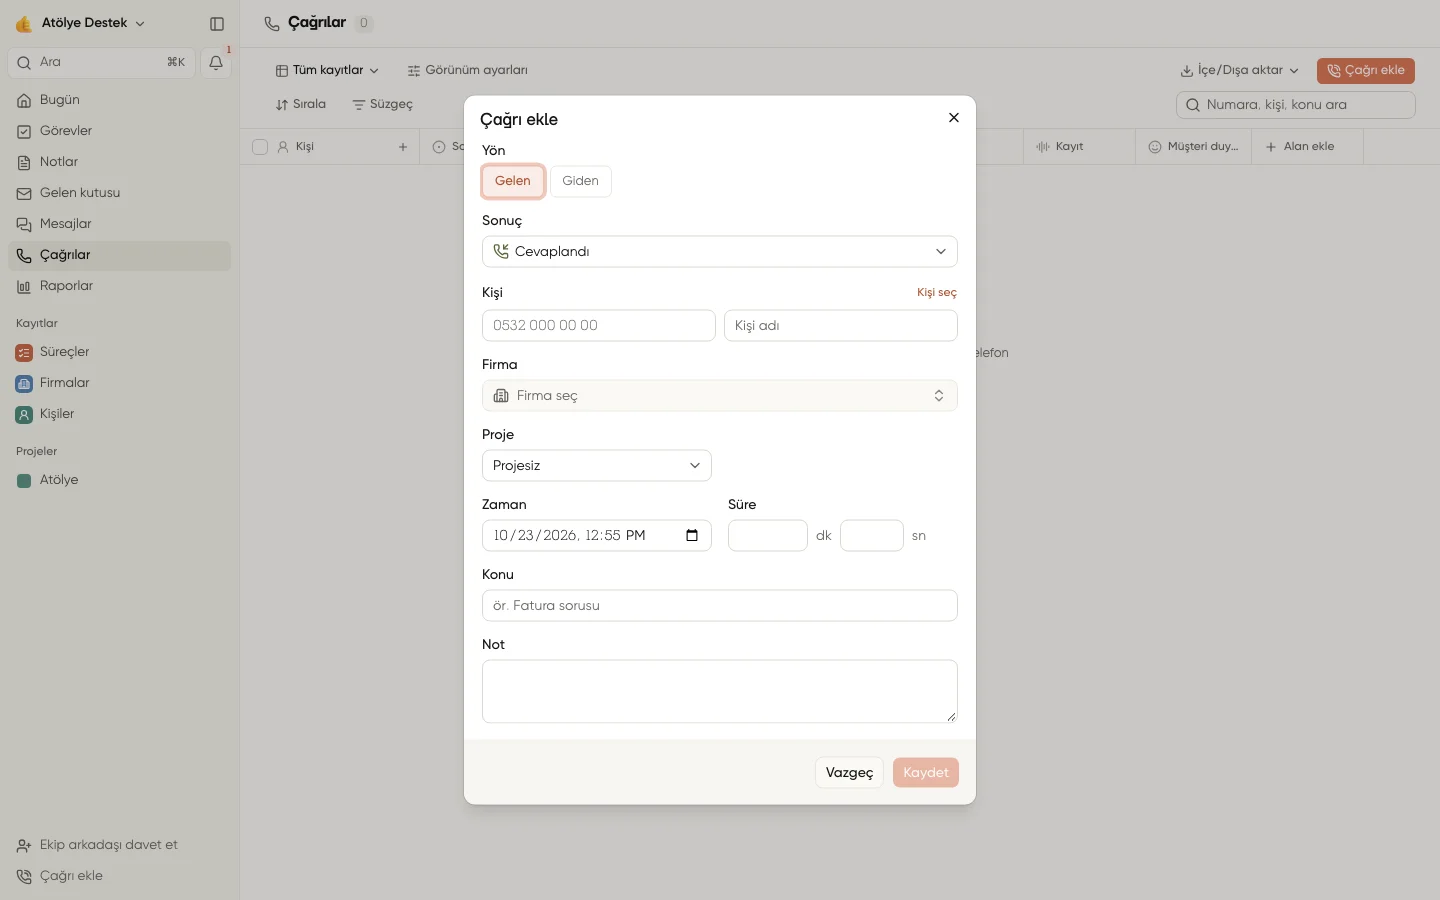Expand the Projesiz project dropdown
This screenshot has width=1440, height=900.
pos(597,466)
